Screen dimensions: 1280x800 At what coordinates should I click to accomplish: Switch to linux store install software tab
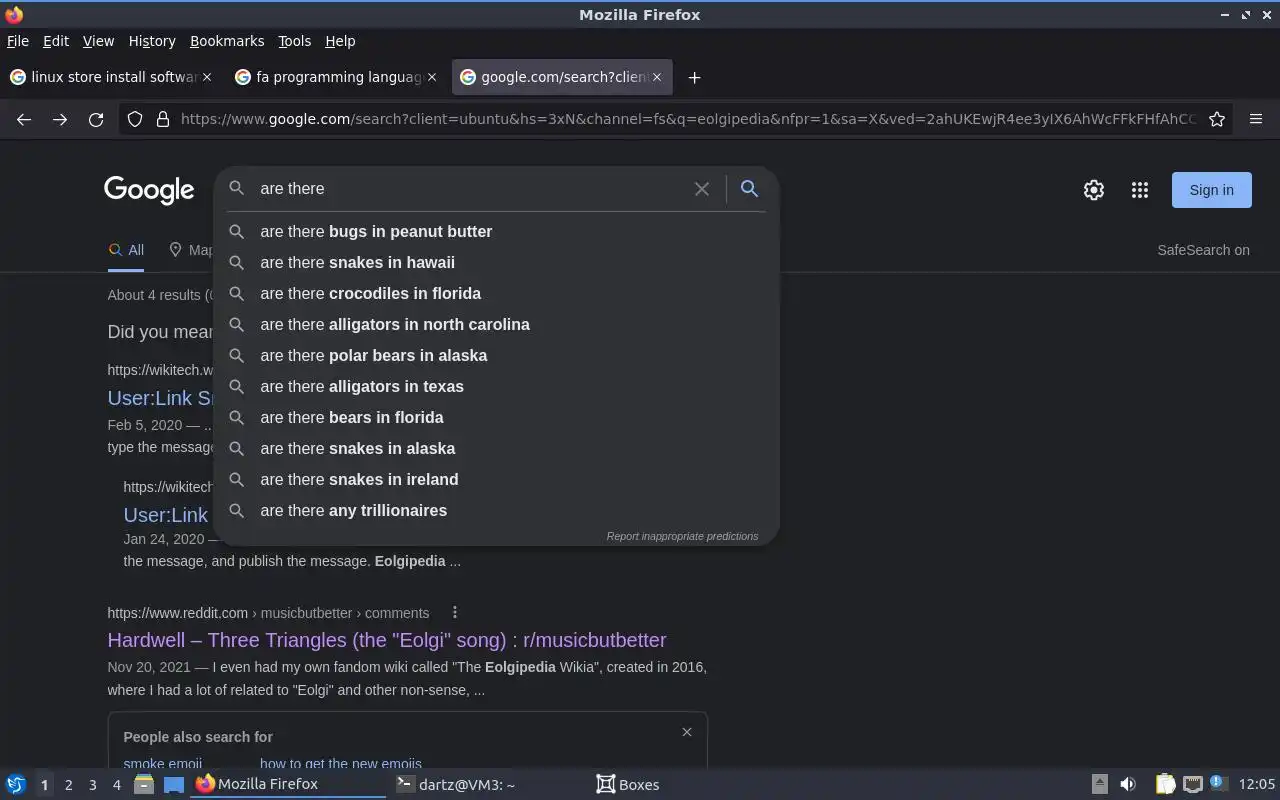110,77
